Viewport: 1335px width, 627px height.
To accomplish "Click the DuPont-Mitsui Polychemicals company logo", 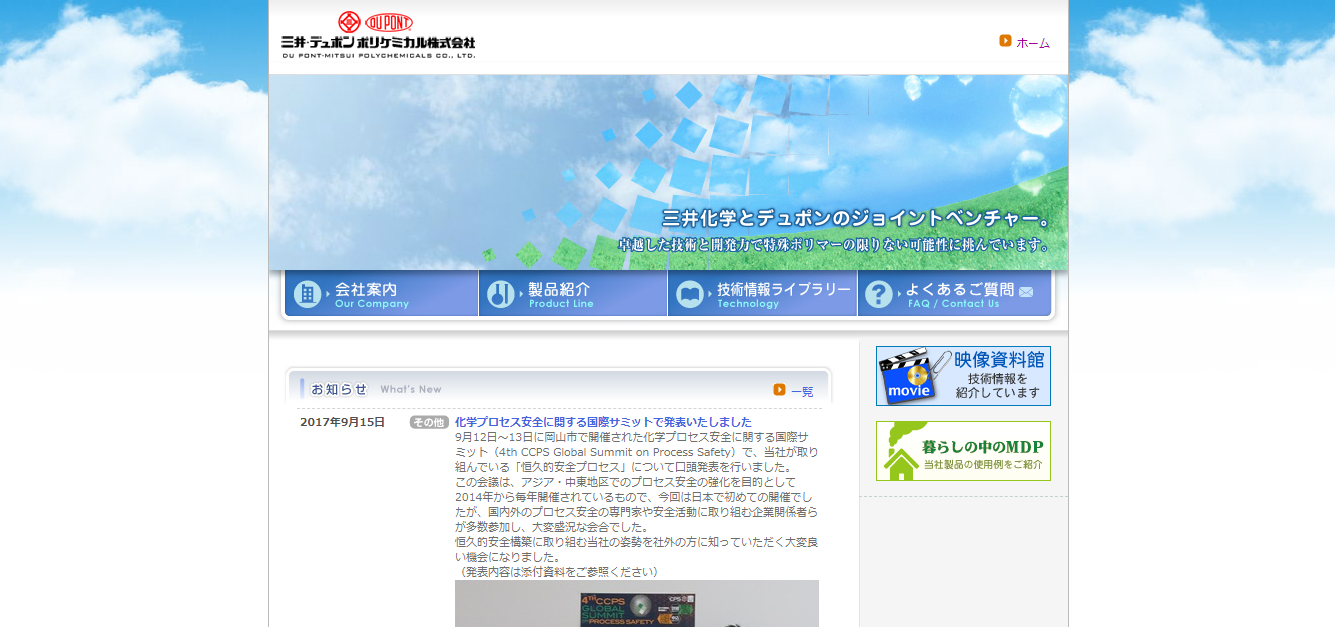I will [378, 35].
